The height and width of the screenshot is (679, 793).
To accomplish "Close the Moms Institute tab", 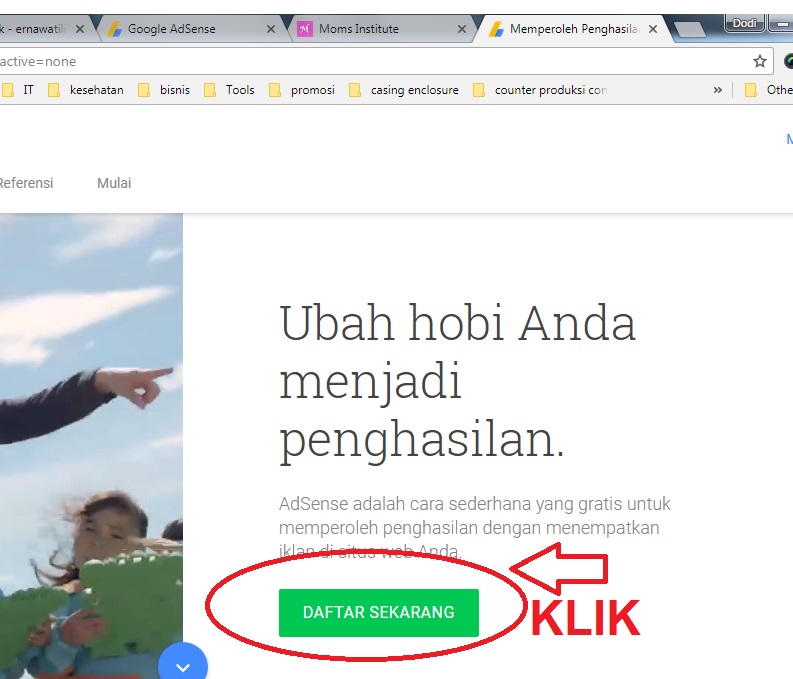I will pyautogui.click(x=462, y=29).
